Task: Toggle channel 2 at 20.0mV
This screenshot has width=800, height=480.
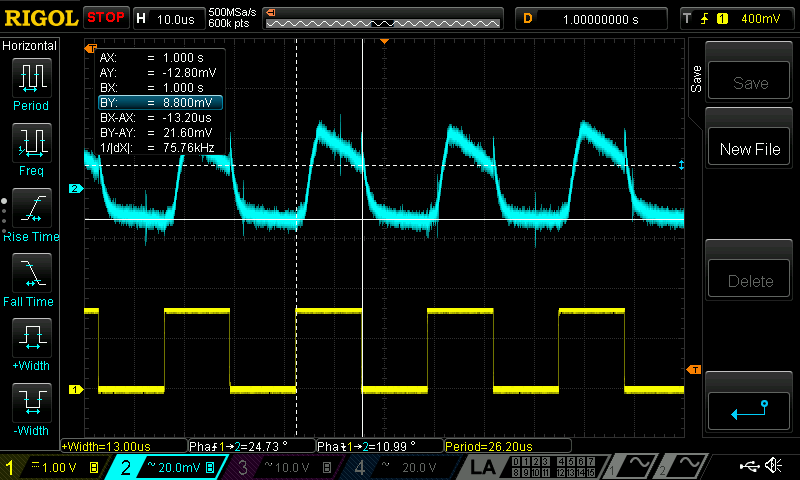Action: point(166,467)
